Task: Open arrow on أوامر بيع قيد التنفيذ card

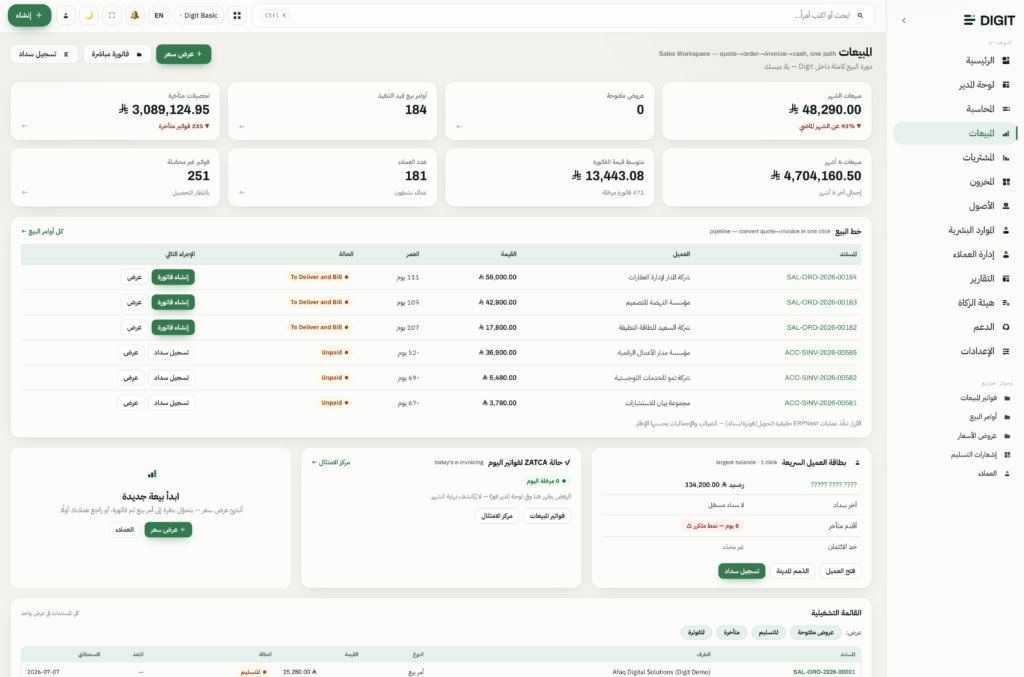Action: [x=242, y=126]
